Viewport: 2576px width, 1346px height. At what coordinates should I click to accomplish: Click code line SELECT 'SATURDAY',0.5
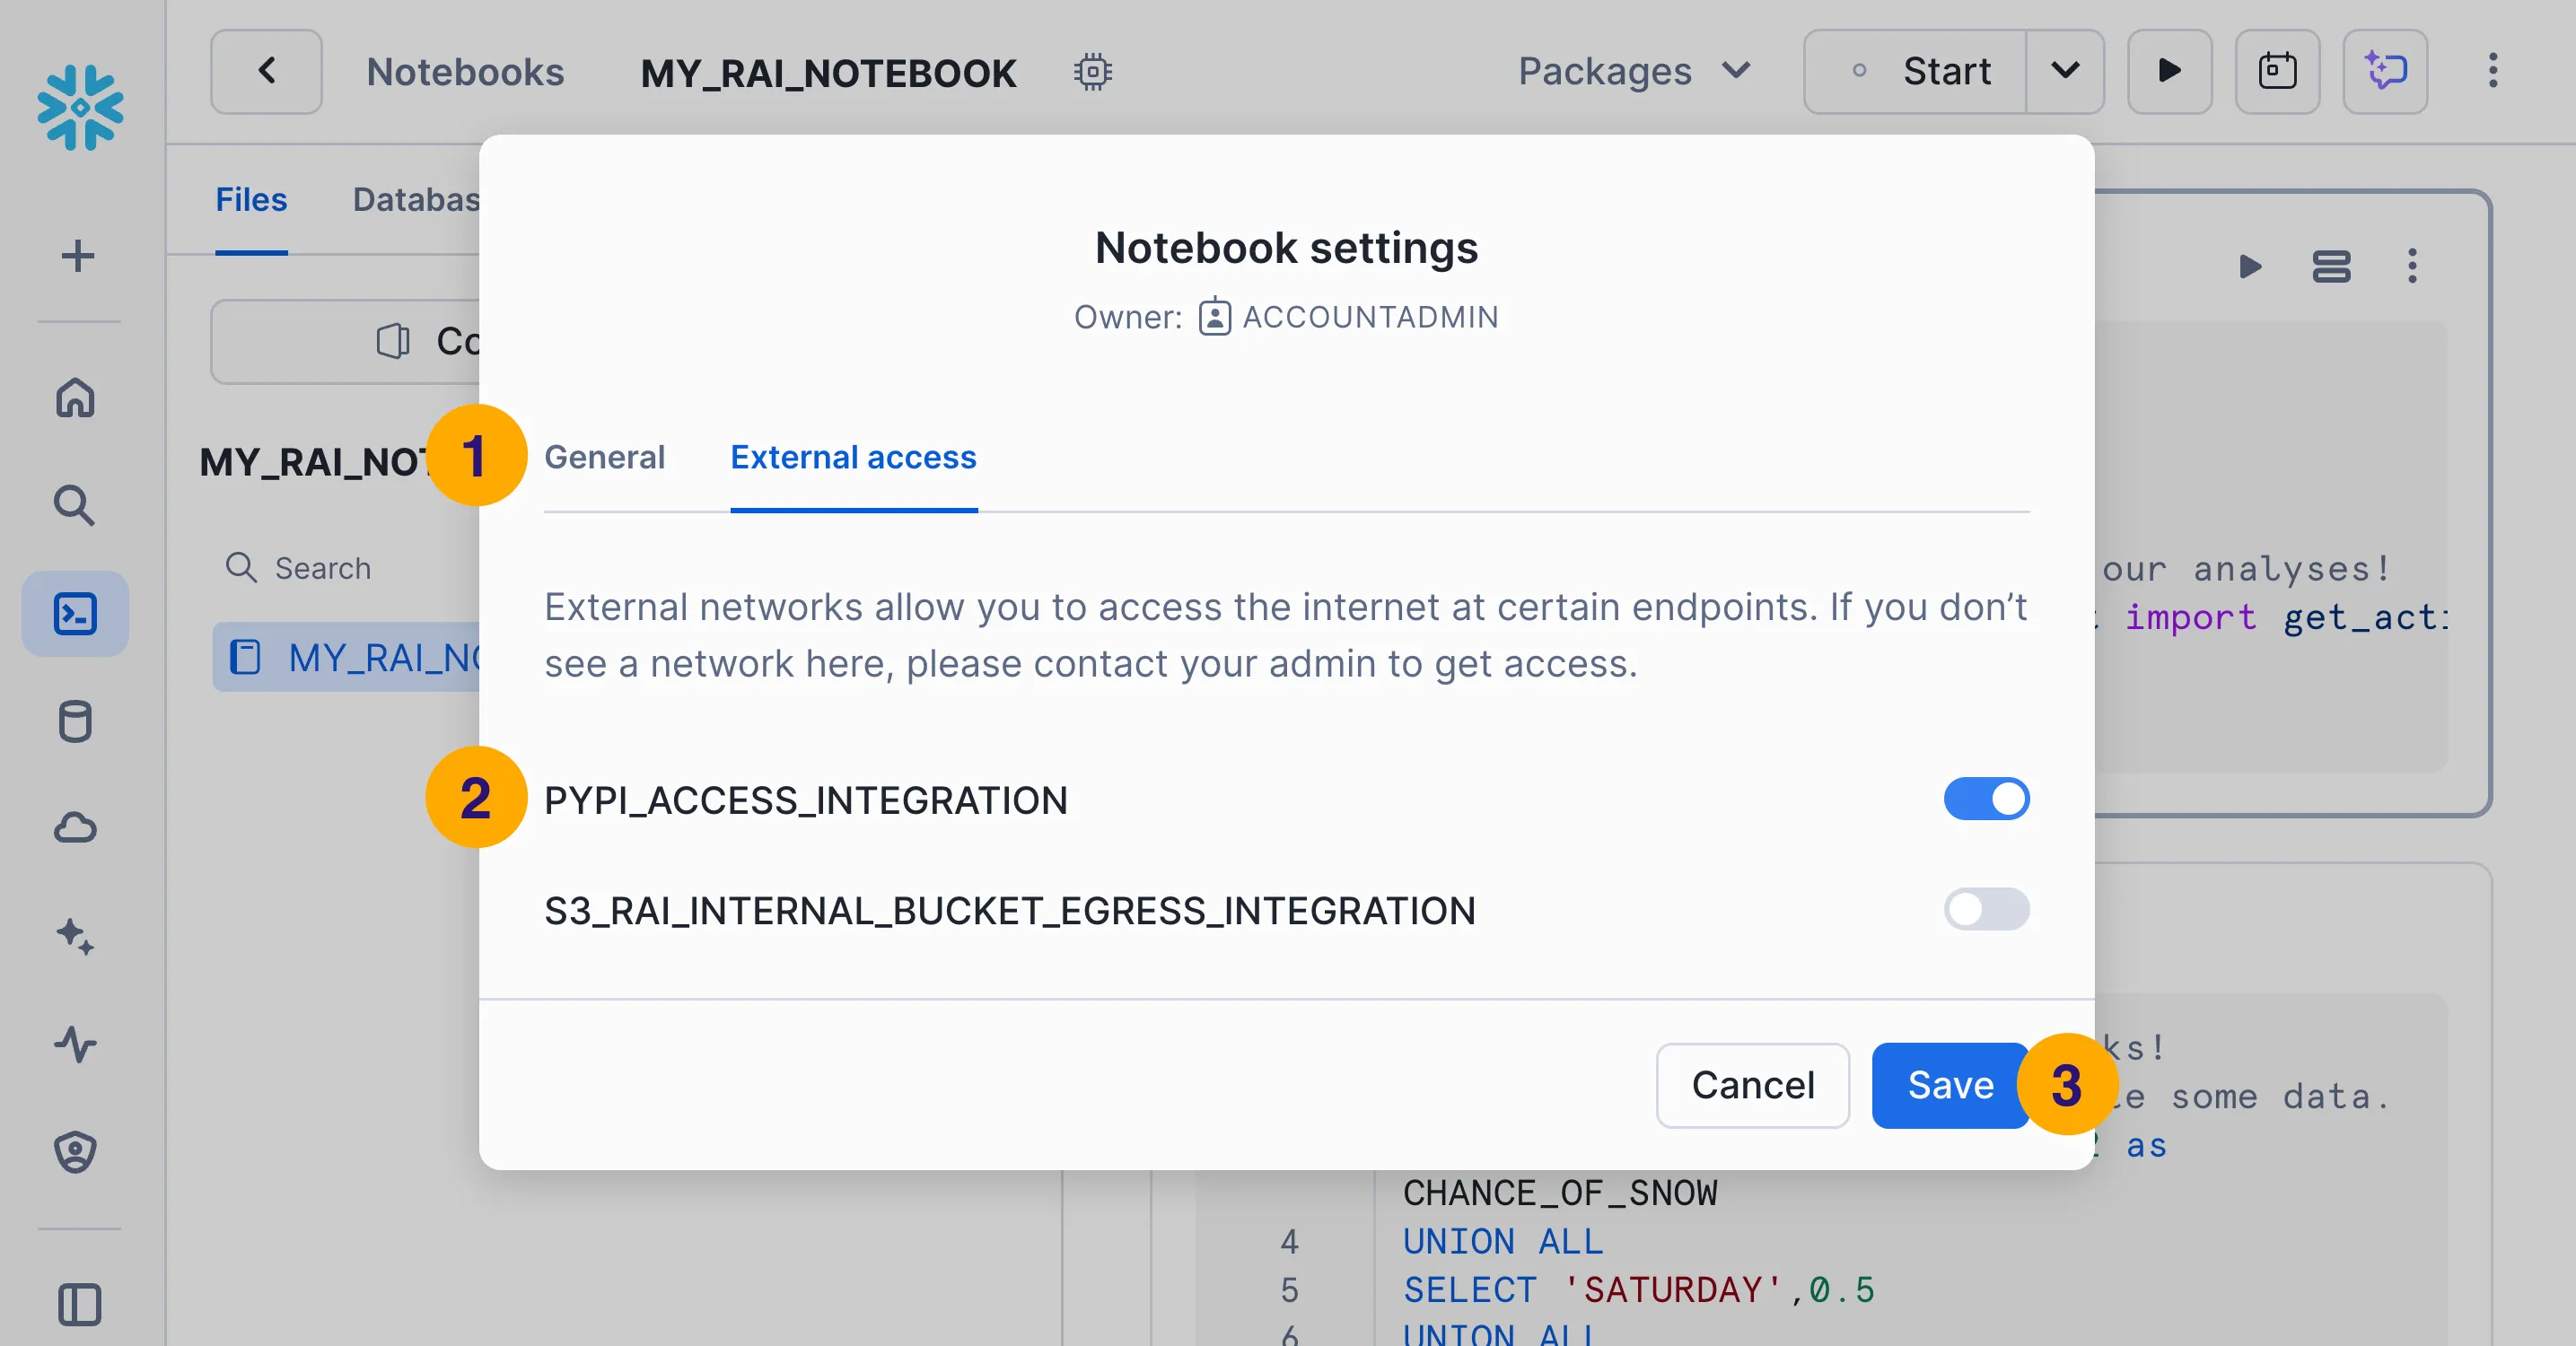[x=1638, y=1291]
